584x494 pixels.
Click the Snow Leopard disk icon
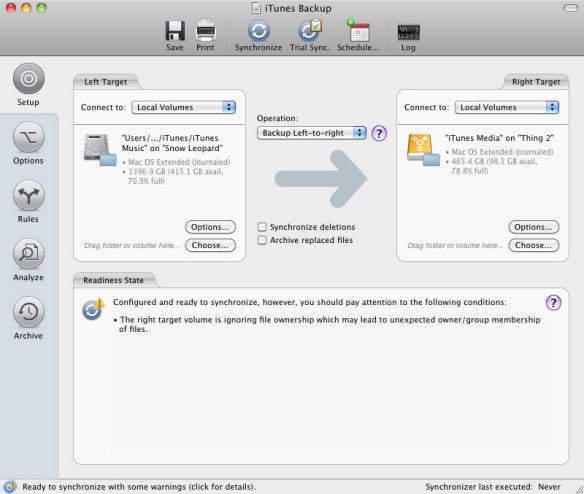(x=99, y=150)
